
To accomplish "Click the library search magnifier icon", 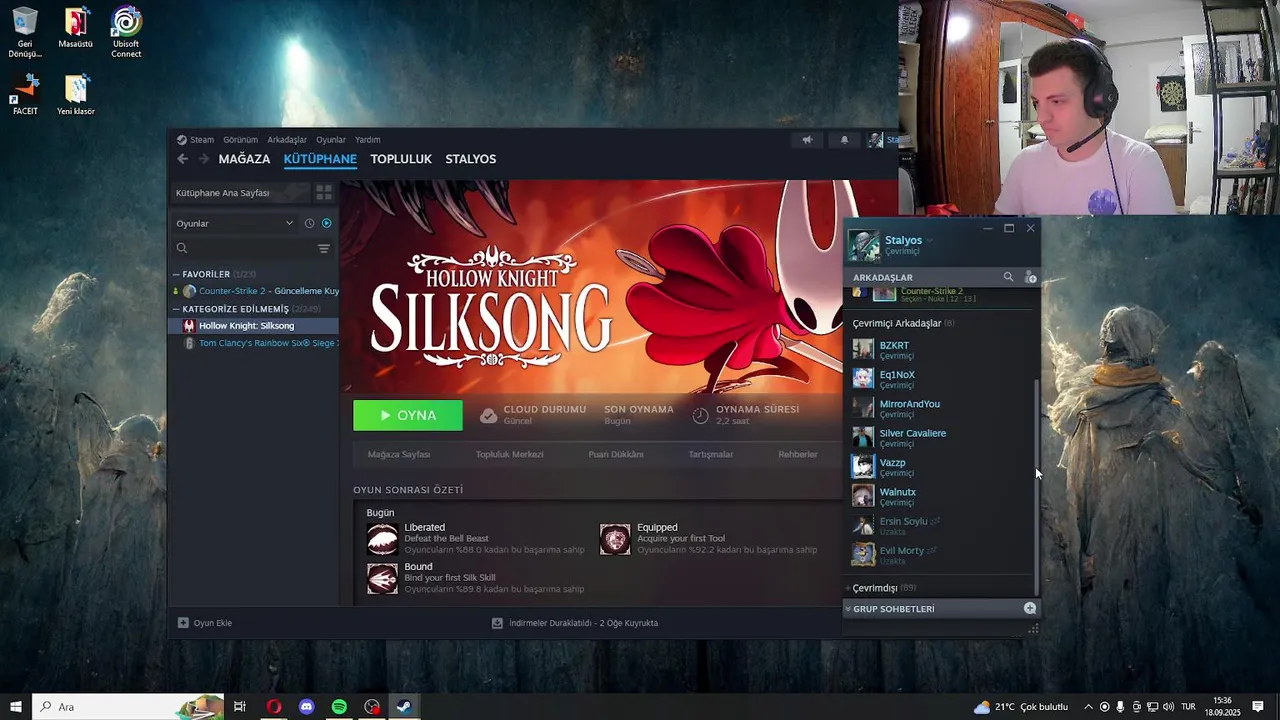I will point(182,248).
